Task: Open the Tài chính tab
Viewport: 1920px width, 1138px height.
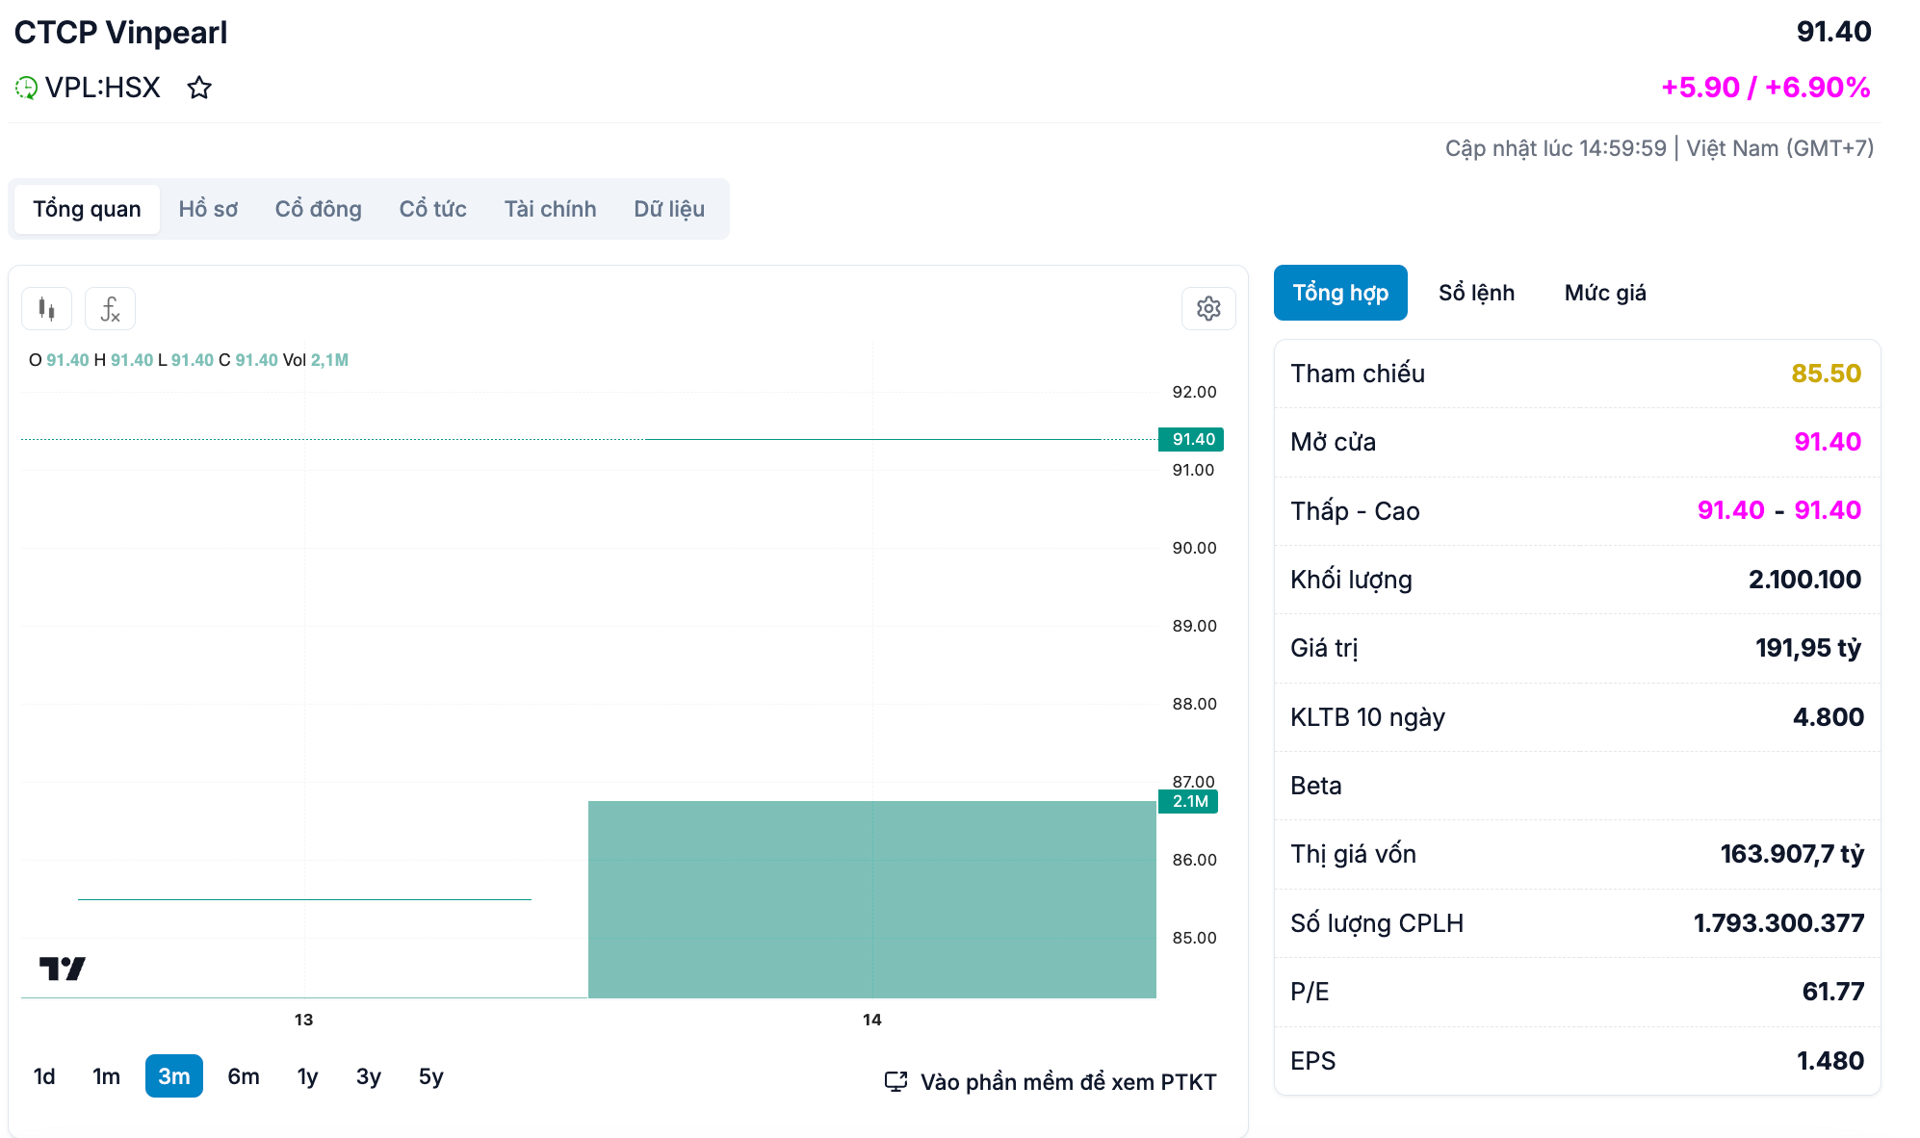Action: tap(550, 209)
